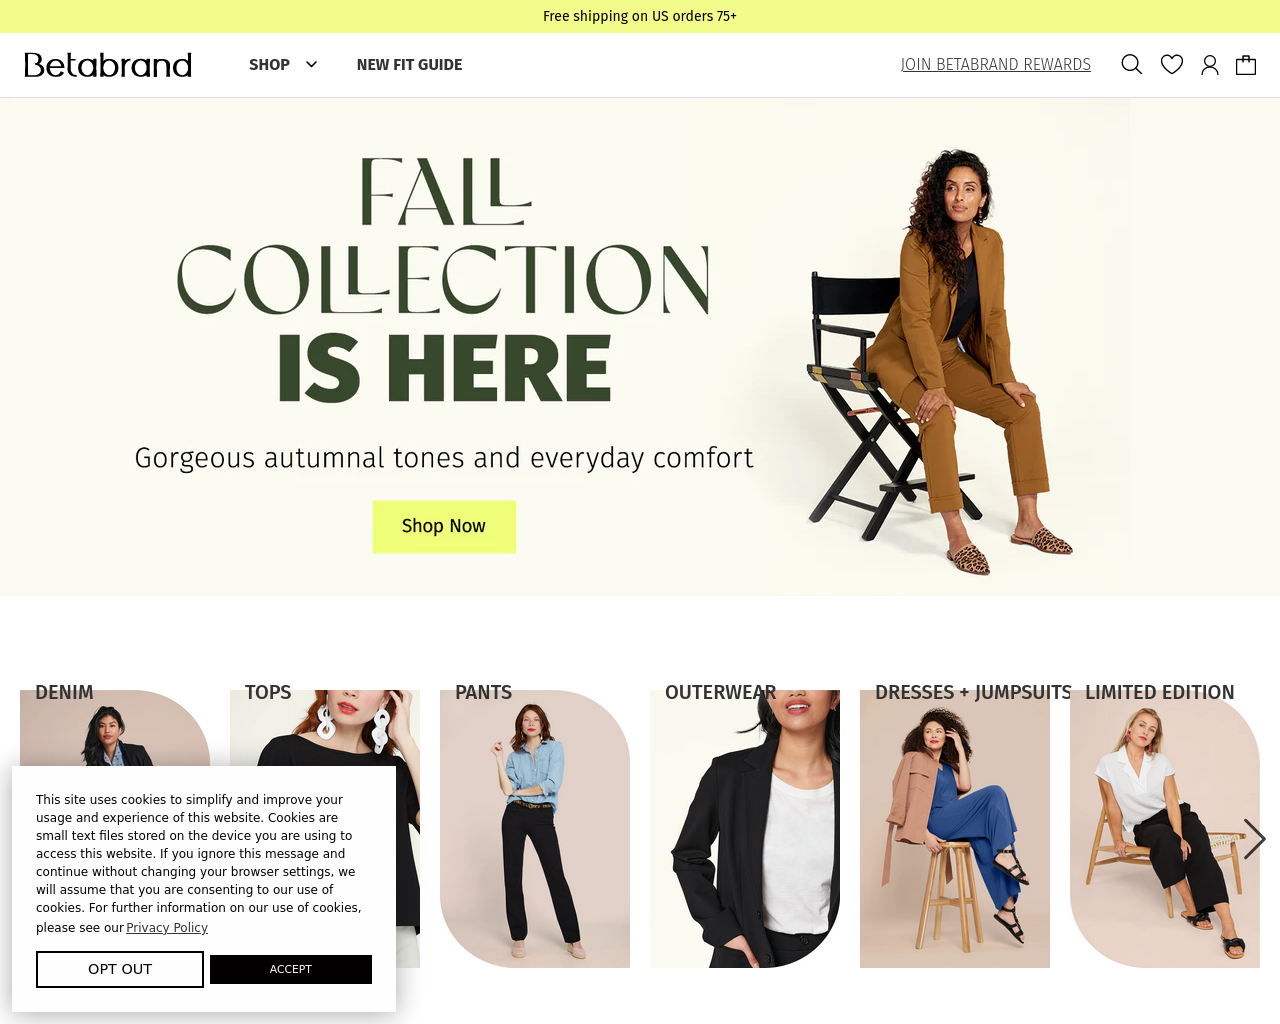View wishlist via heart icon
Viewport: 1280px width, 1024px height.
click(1172, 64)
